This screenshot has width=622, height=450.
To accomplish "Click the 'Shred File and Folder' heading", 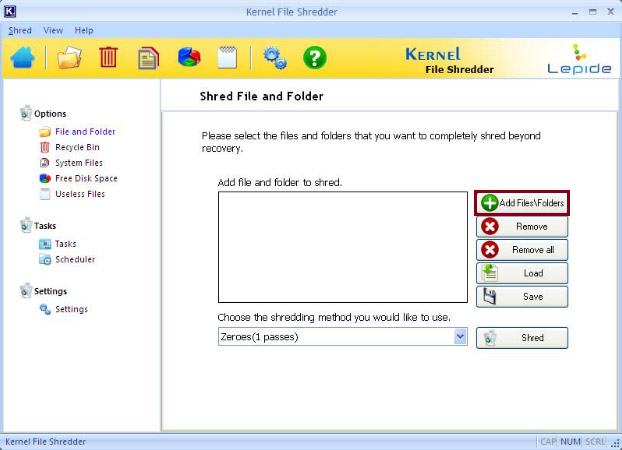I will [261, 96].
